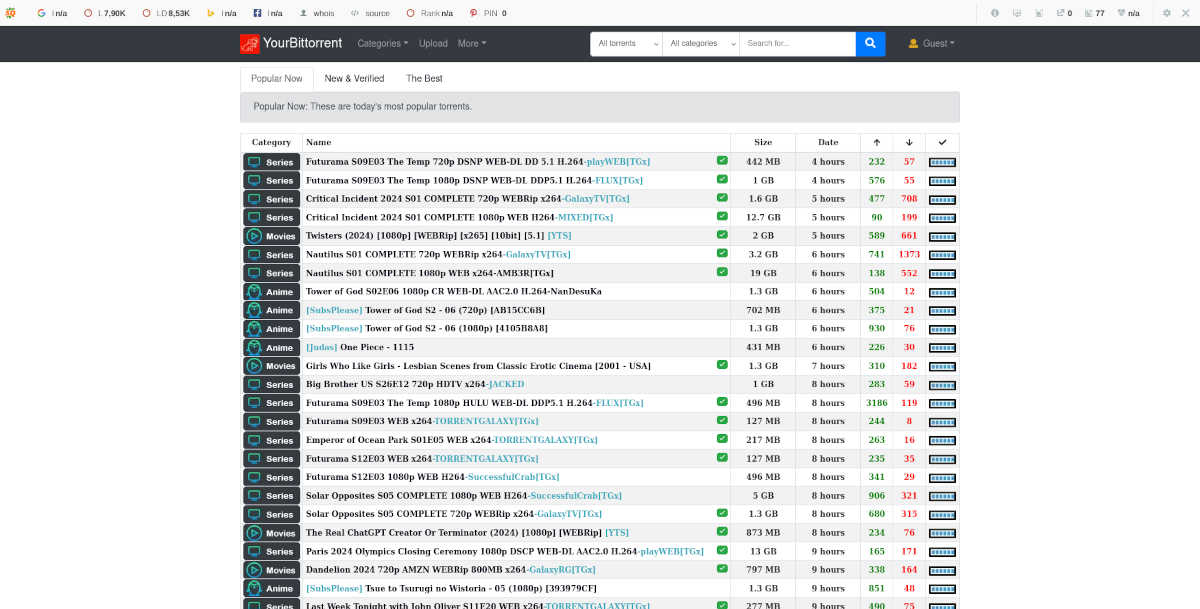Sort by leechers down-arrow column header
This screenshot has width=1200, height=609.
point(909,142)
